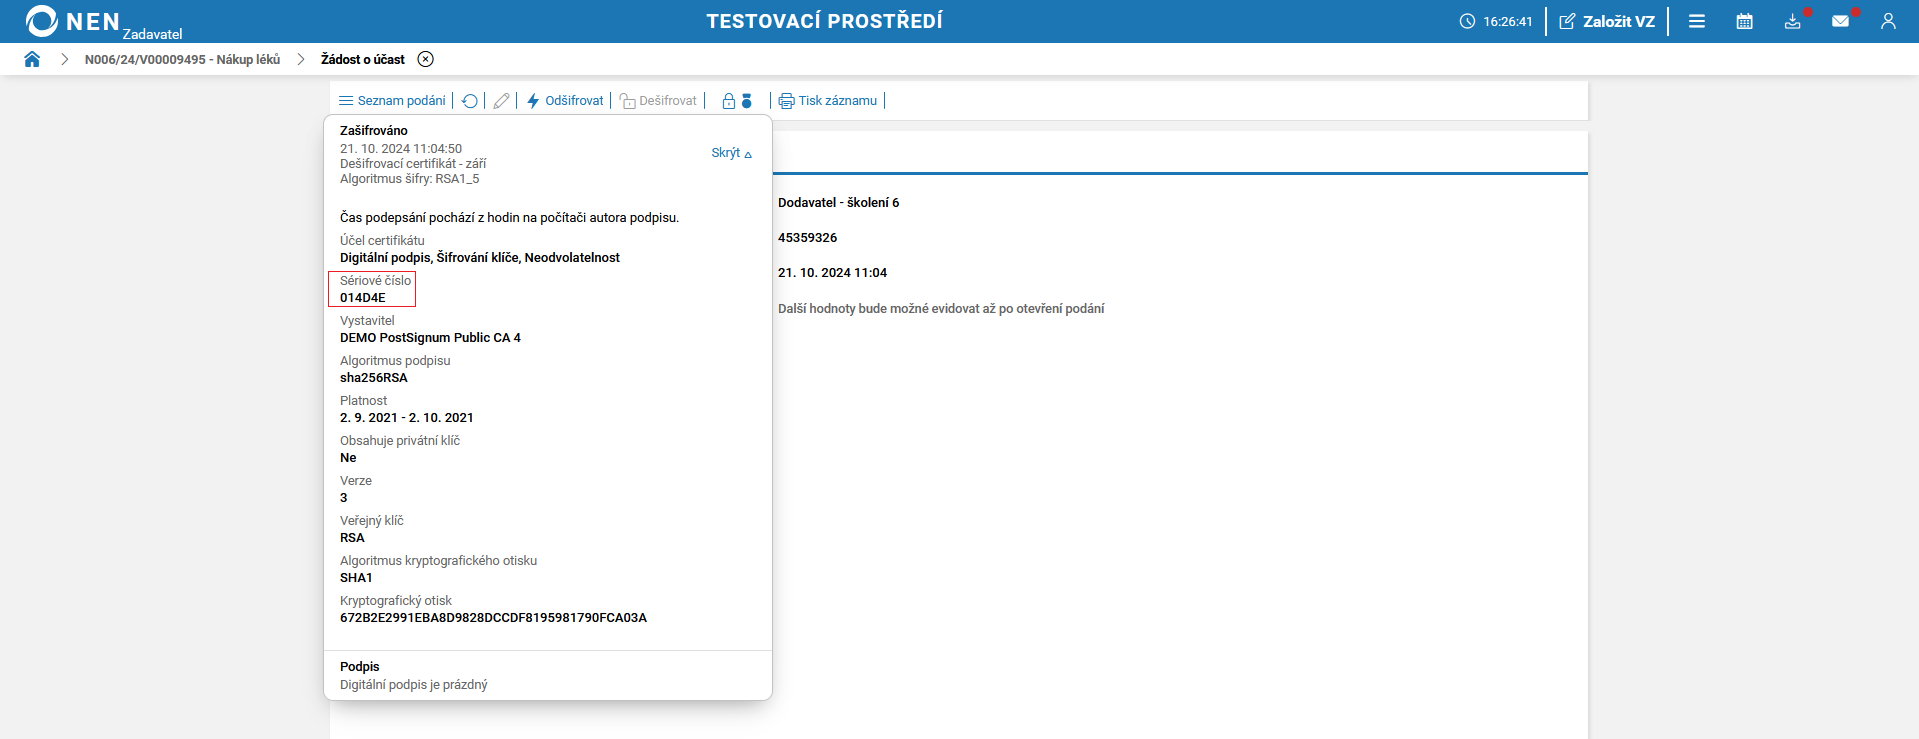Select supplier name Dodavatel - školení 6
The height and width of the screenshot is (739, 1919).
[x=839, y=203]
